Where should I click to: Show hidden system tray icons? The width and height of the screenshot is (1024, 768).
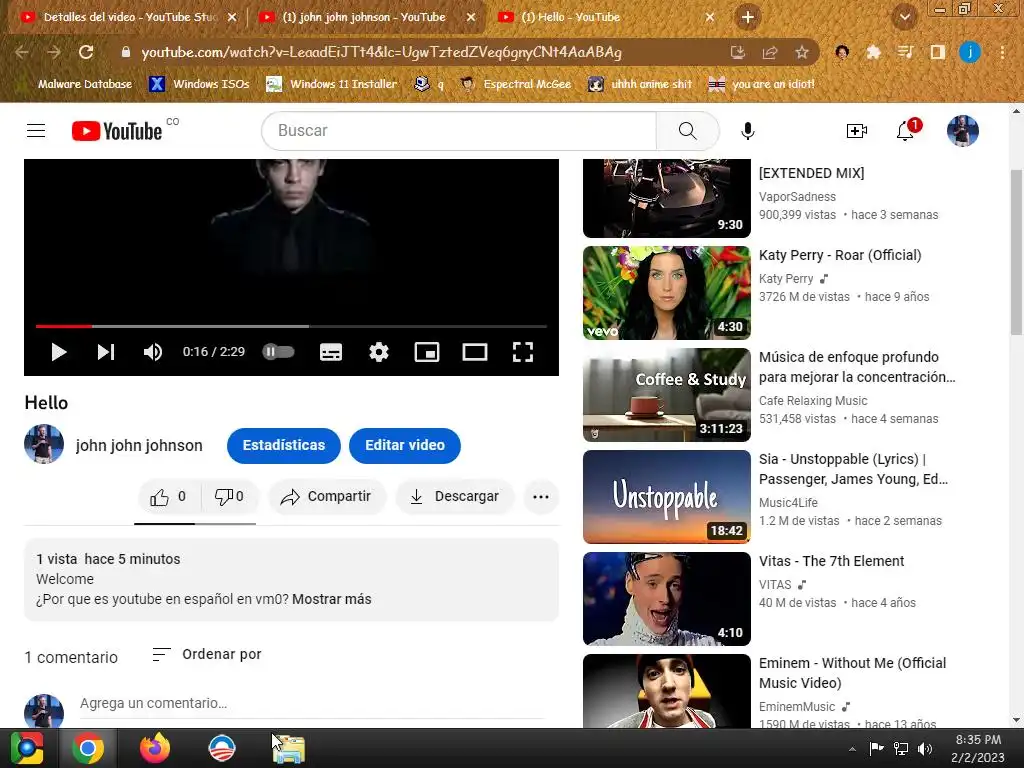coord(852,749)
